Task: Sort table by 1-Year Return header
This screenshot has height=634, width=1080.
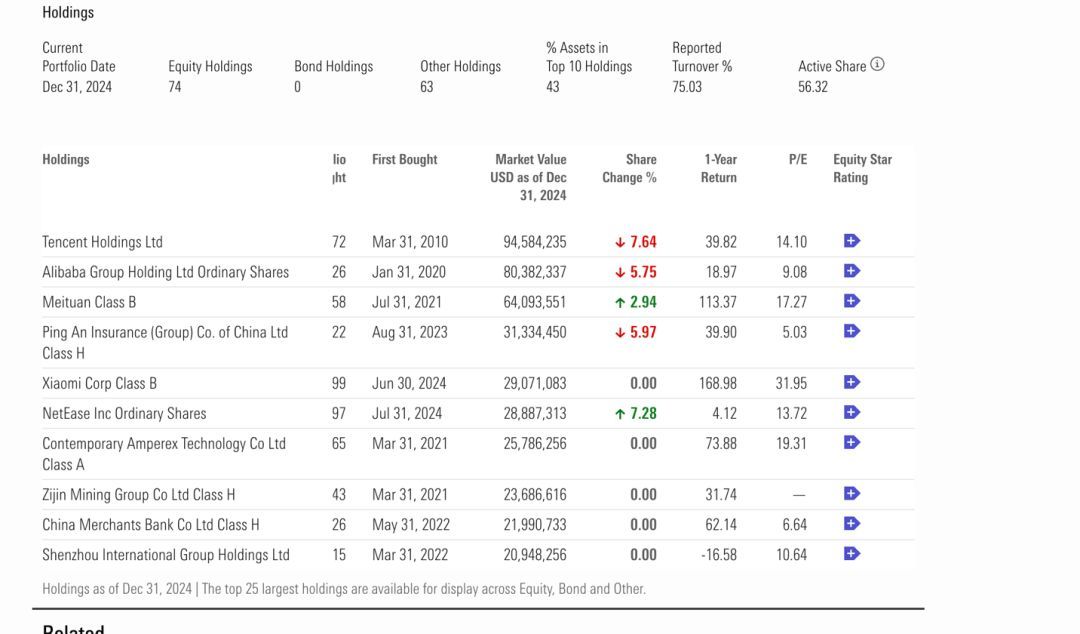Action: click(x=719, y=168)
